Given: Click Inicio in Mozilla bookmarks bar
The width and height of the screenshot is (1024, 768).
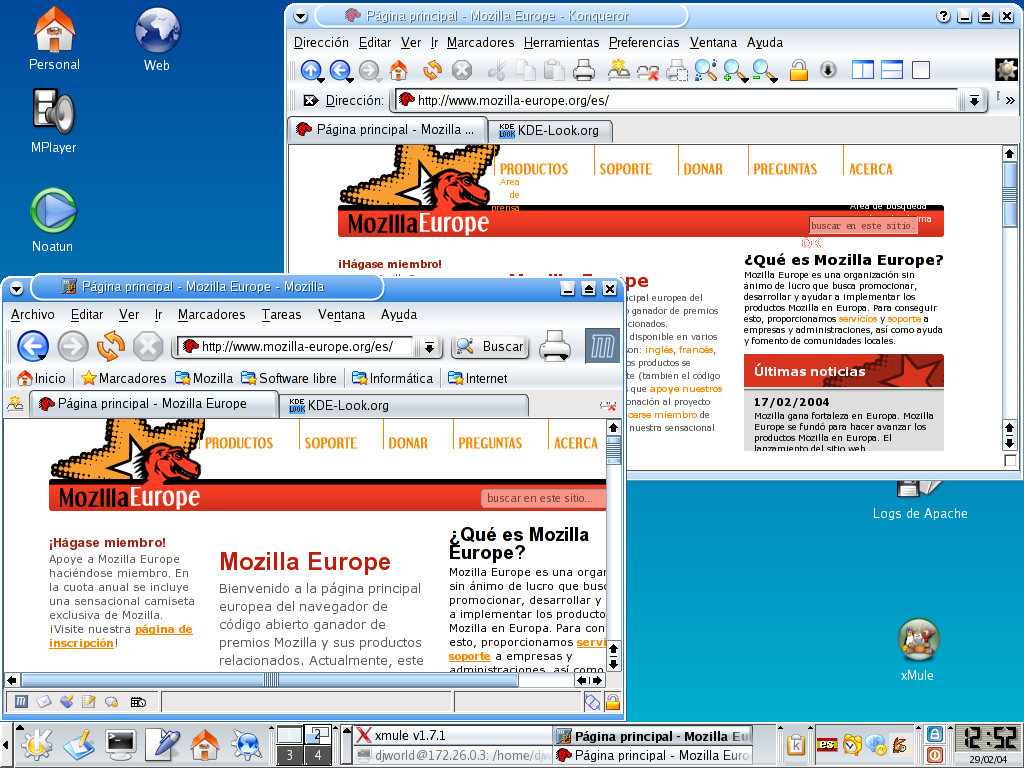Looking at the screenshot, I should point(41,378).
